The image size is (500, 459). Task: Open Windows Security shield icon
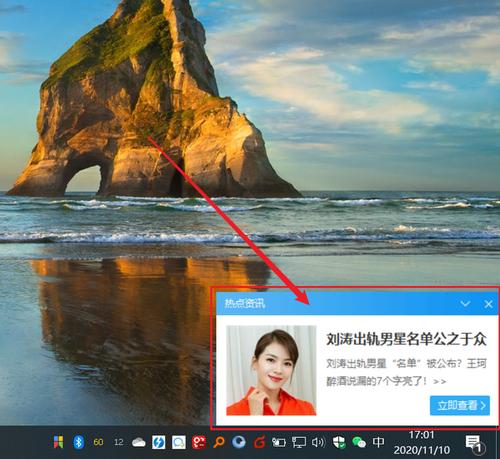tap(339, 442)
